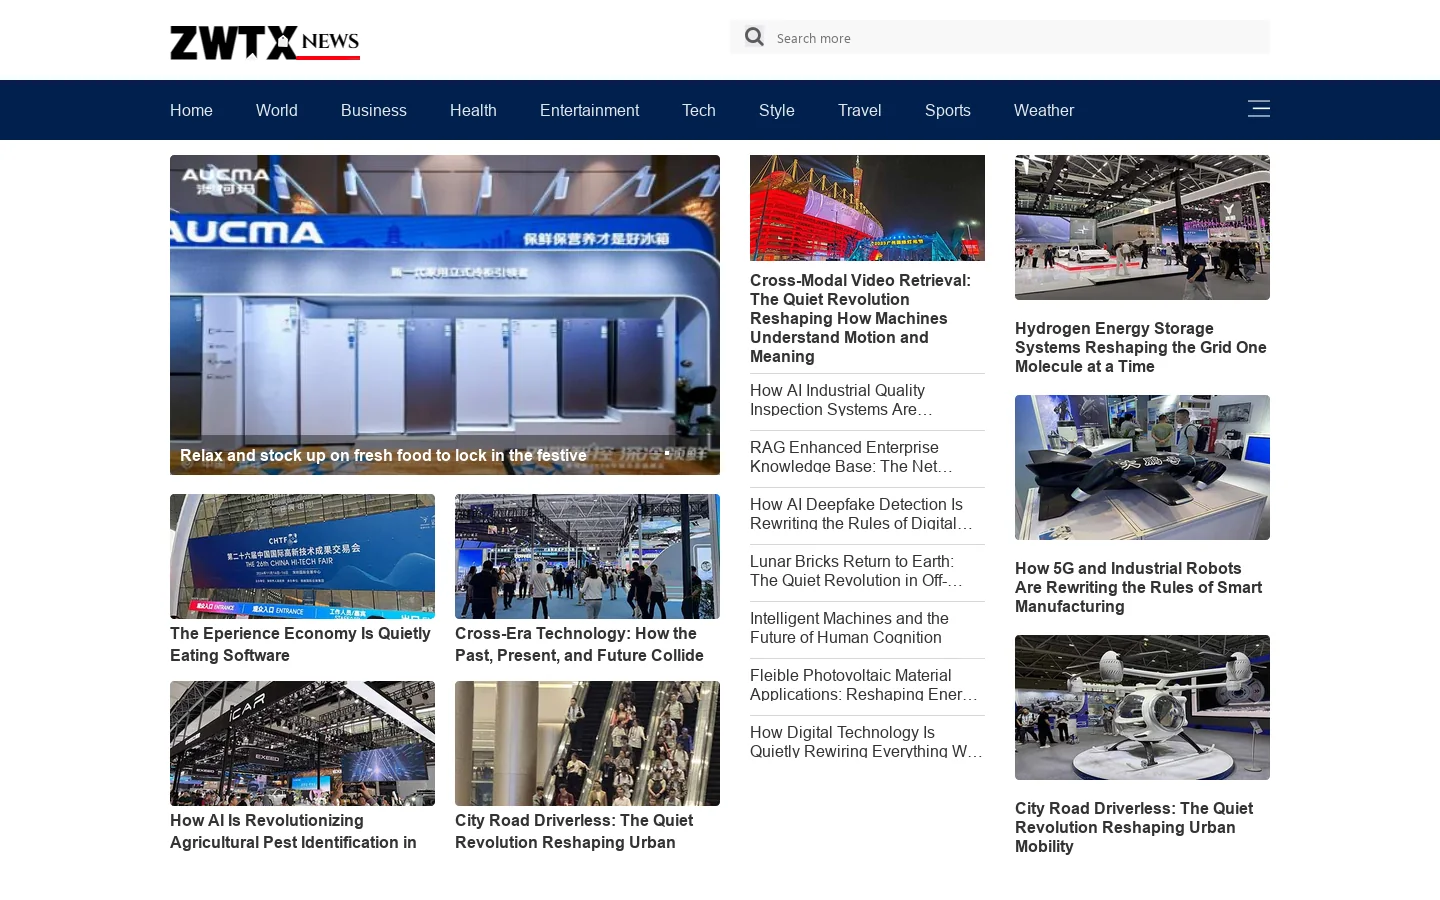Navigate to the Travel section

tap(860, 110)
